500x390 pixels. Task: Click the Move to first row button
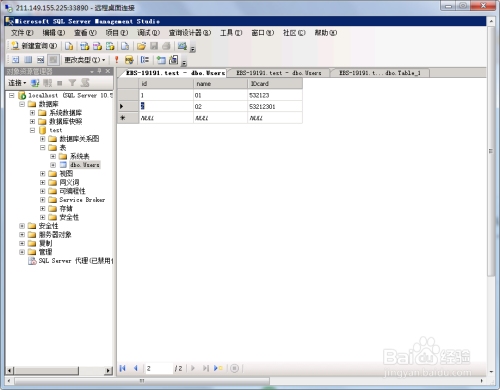[123, 368]
